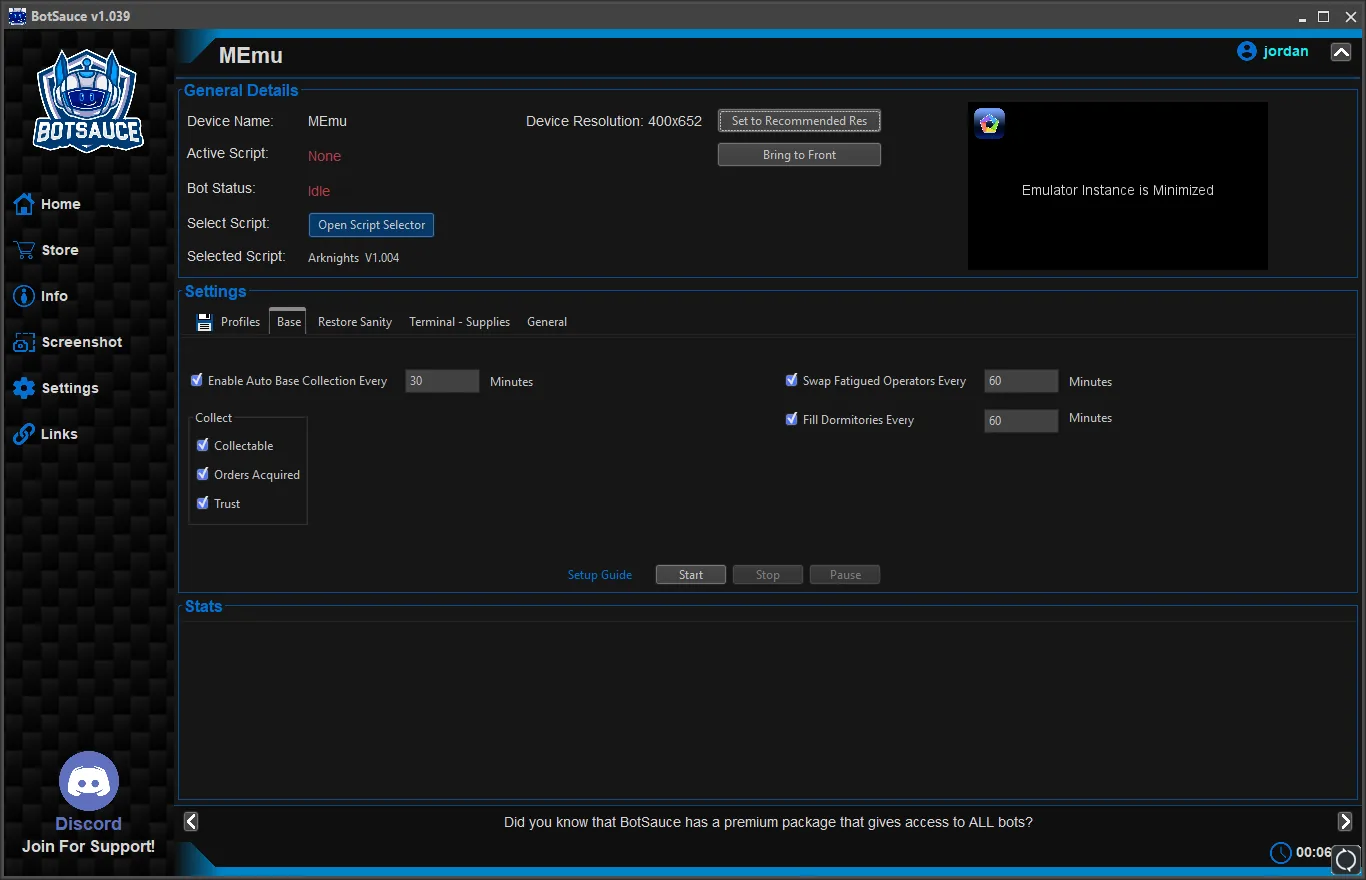Click the emulator app icon in preview
1366x880 pixels.
pyautogui.click(x=989, y=123)
